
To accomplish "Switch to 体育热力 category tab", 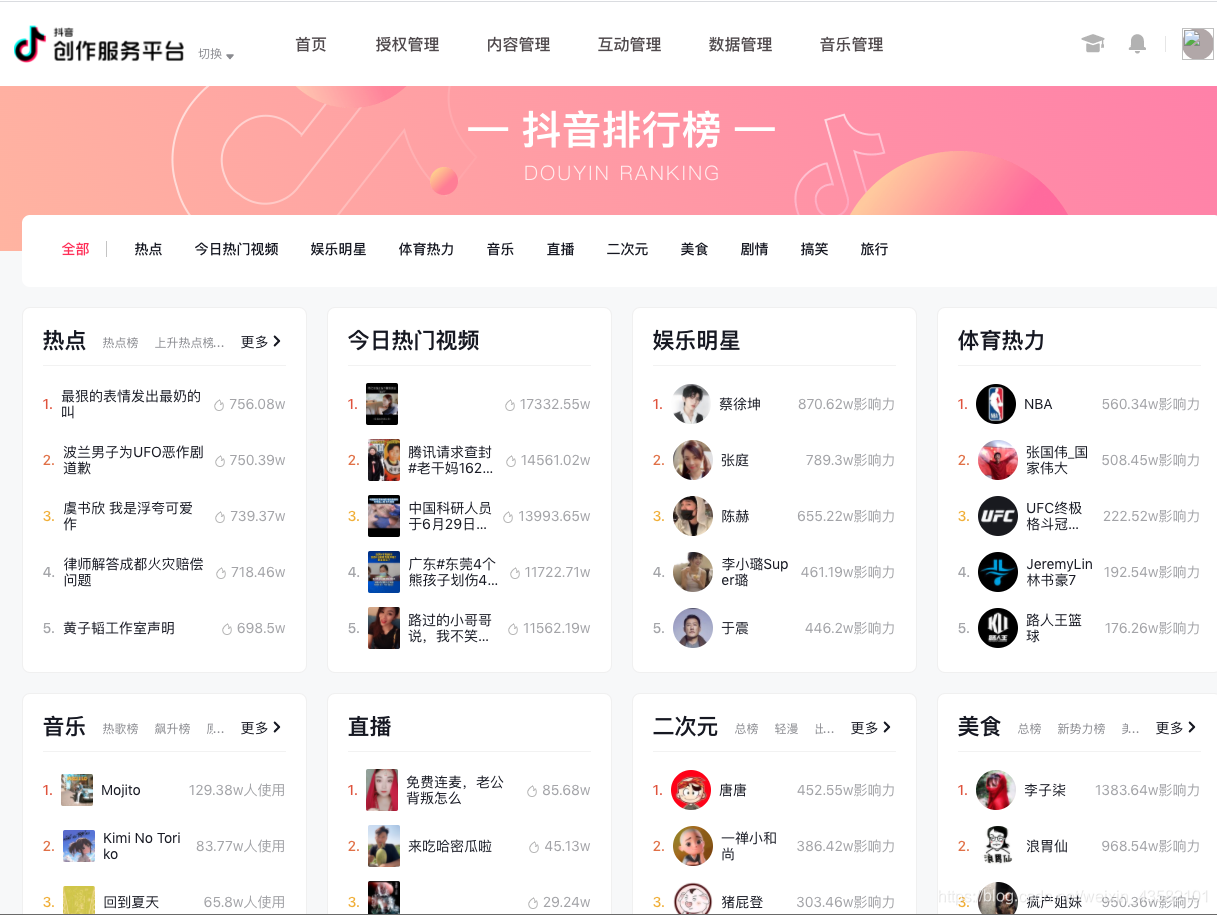I will coord(426,249).
